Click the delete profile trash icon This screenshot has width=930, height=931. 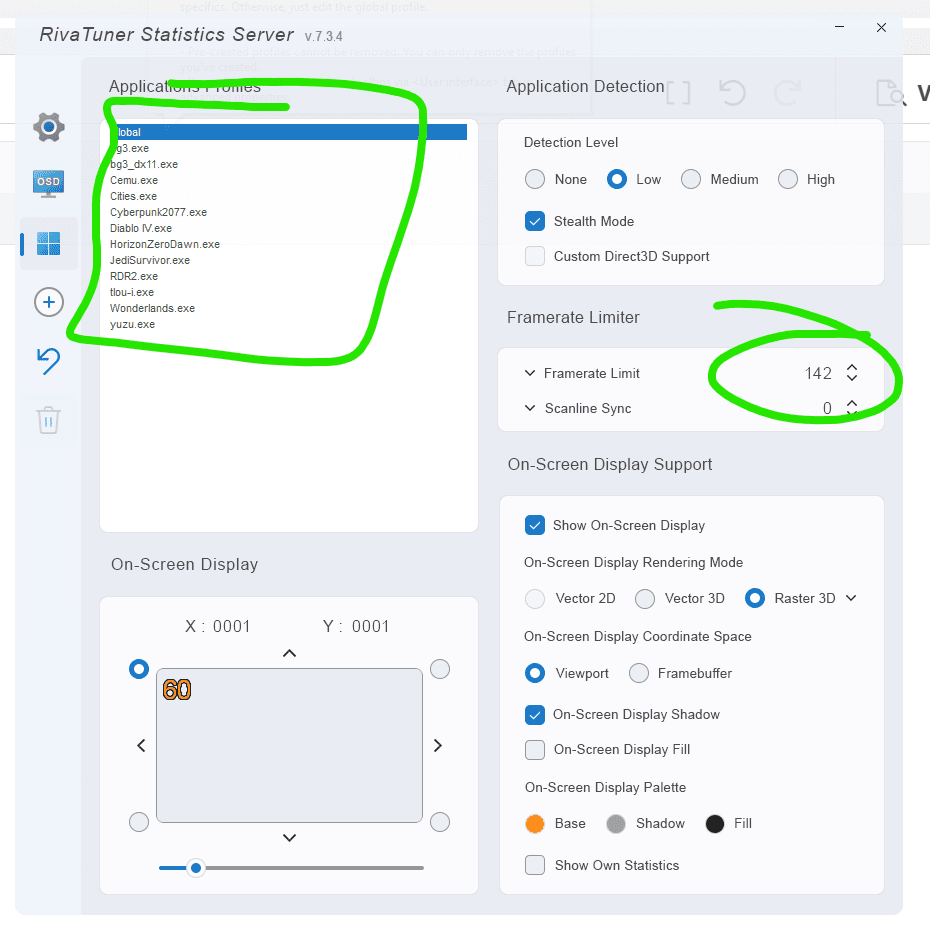[49, 420]
